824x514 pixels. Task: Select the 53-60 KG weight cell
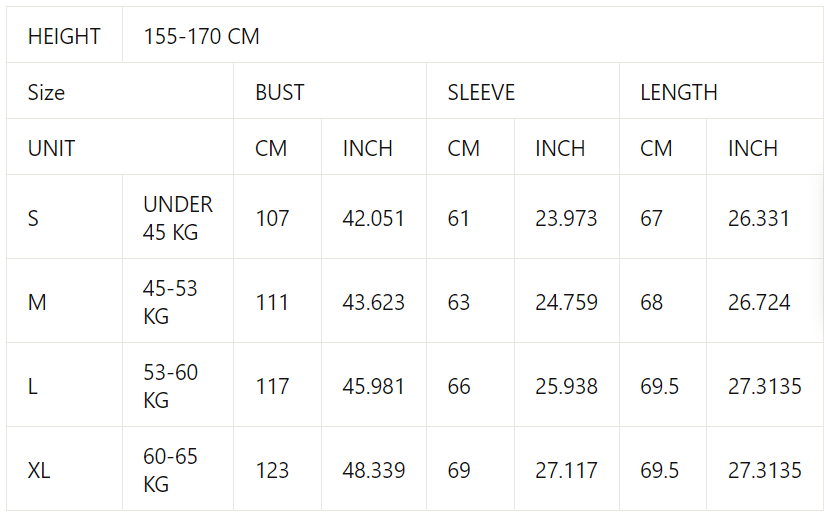171,386
